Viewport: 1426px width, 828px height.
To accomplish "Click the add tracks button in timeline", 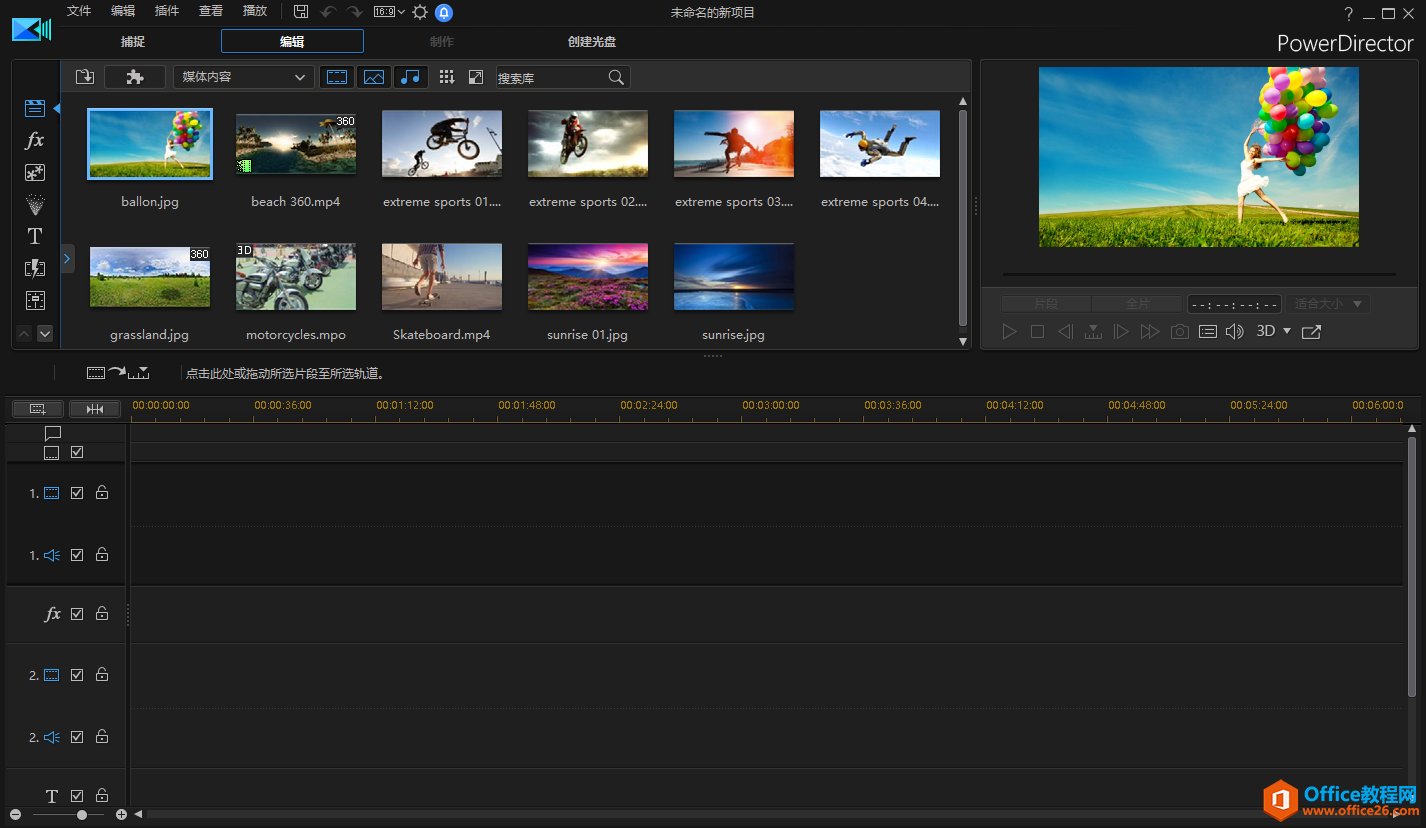I will click(x=38, y=408).
